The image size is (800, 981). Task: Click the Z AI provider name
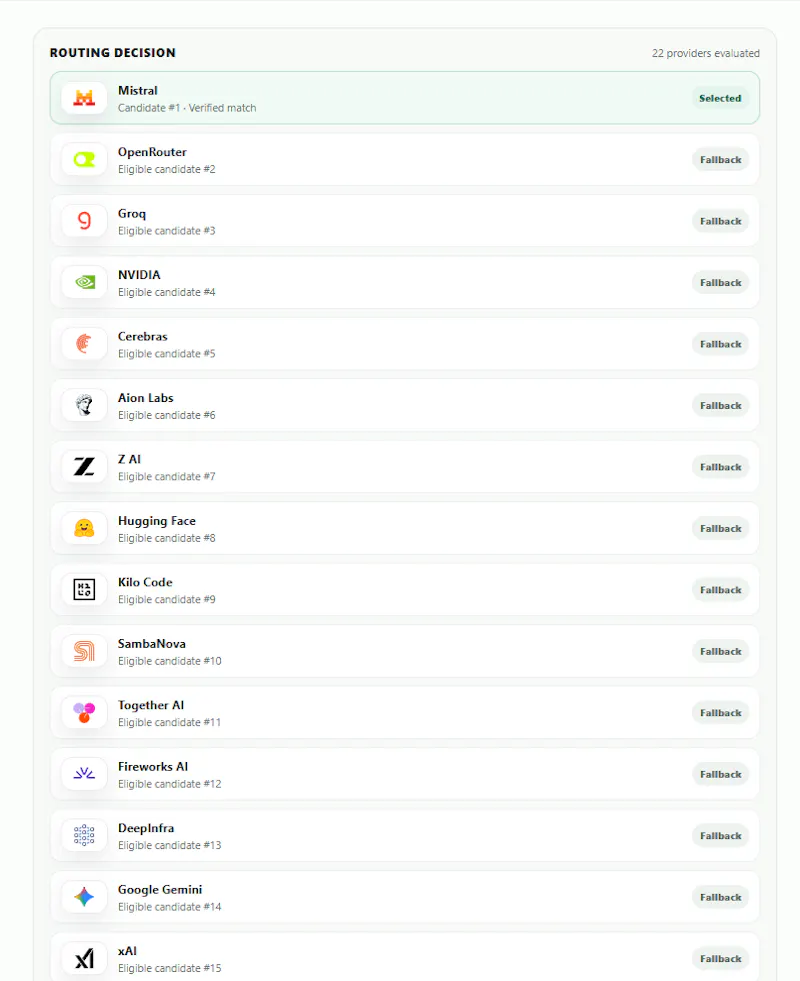129,459
